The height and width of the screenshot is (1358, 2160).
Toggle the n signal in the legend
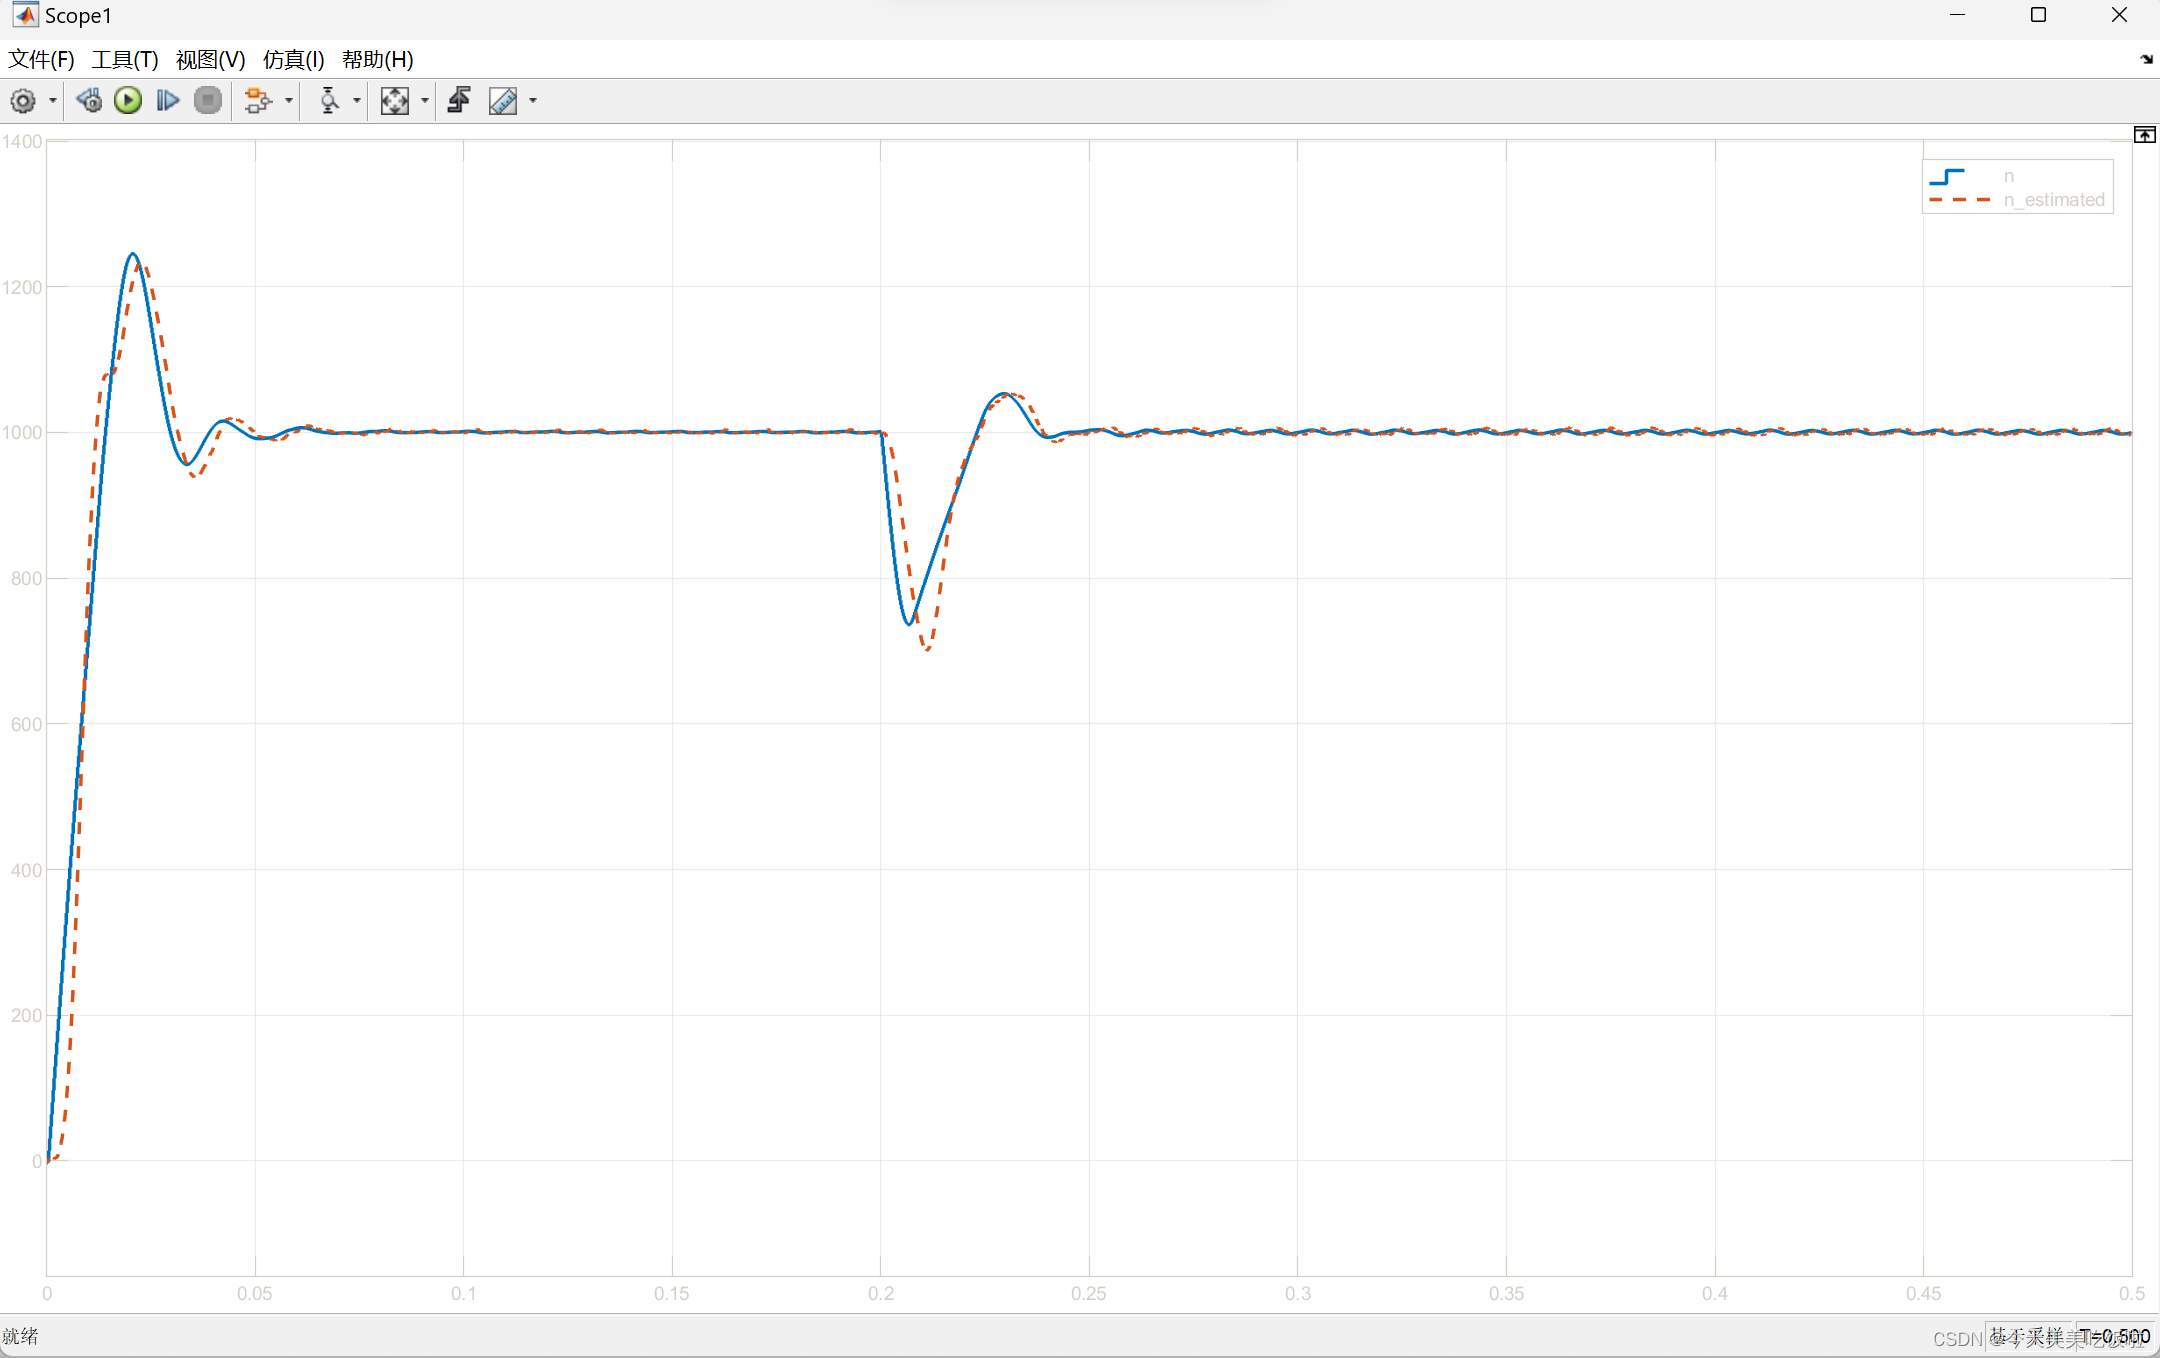[2008, 176]
